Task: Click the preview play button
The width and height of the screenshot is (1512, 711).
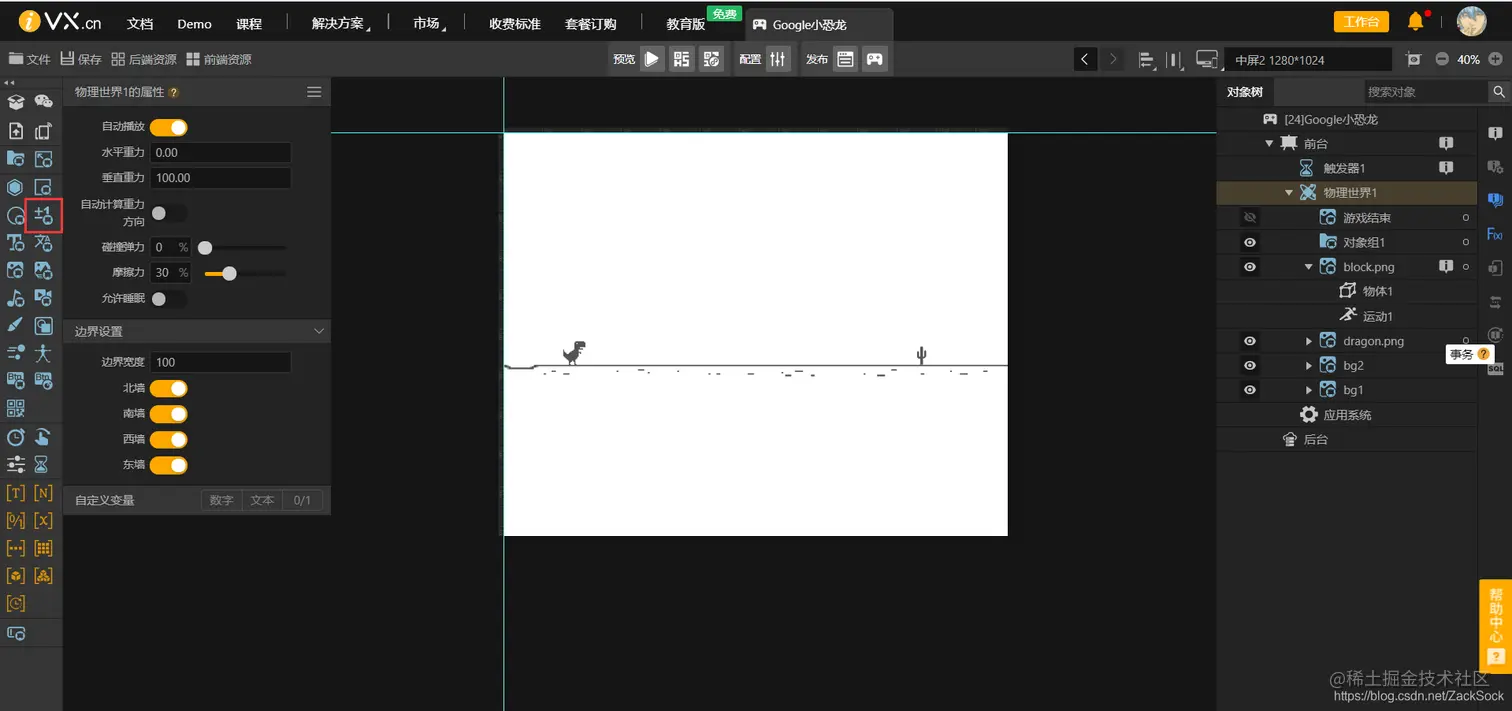Action: click(x=652, y=59)
